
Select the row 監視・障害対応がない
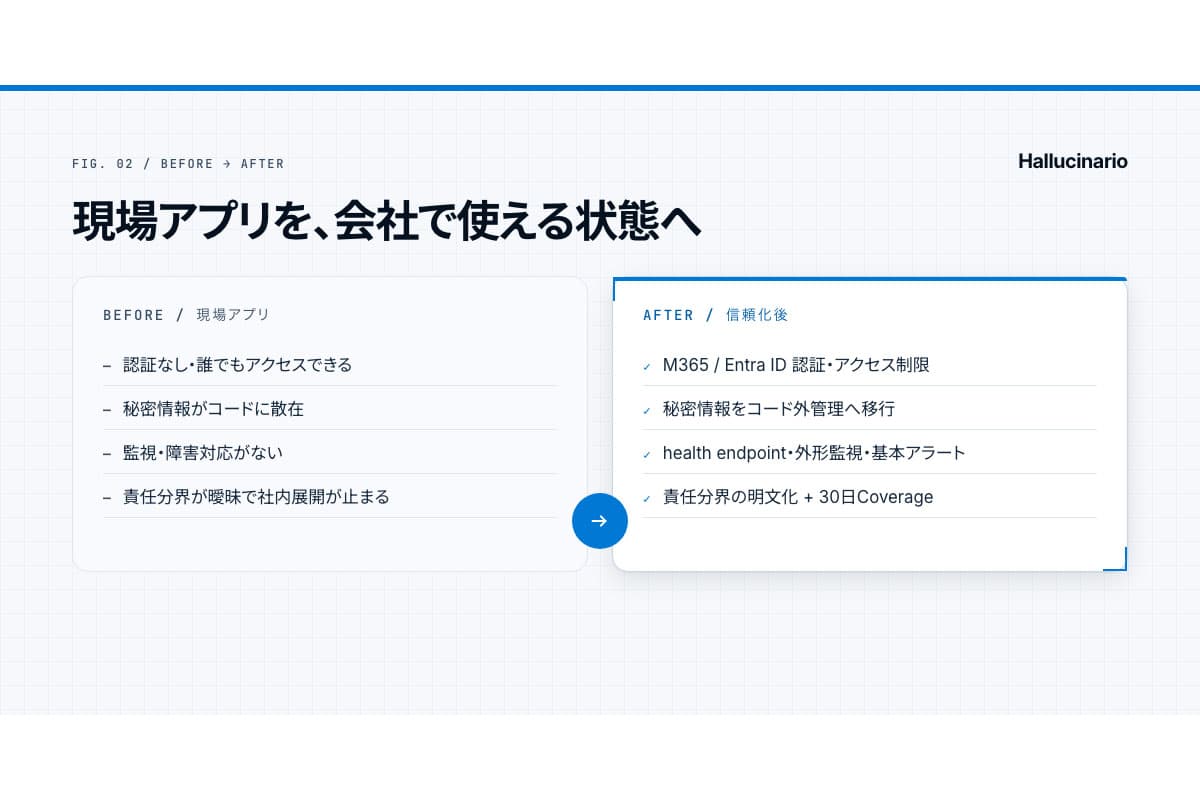point(330,453)
